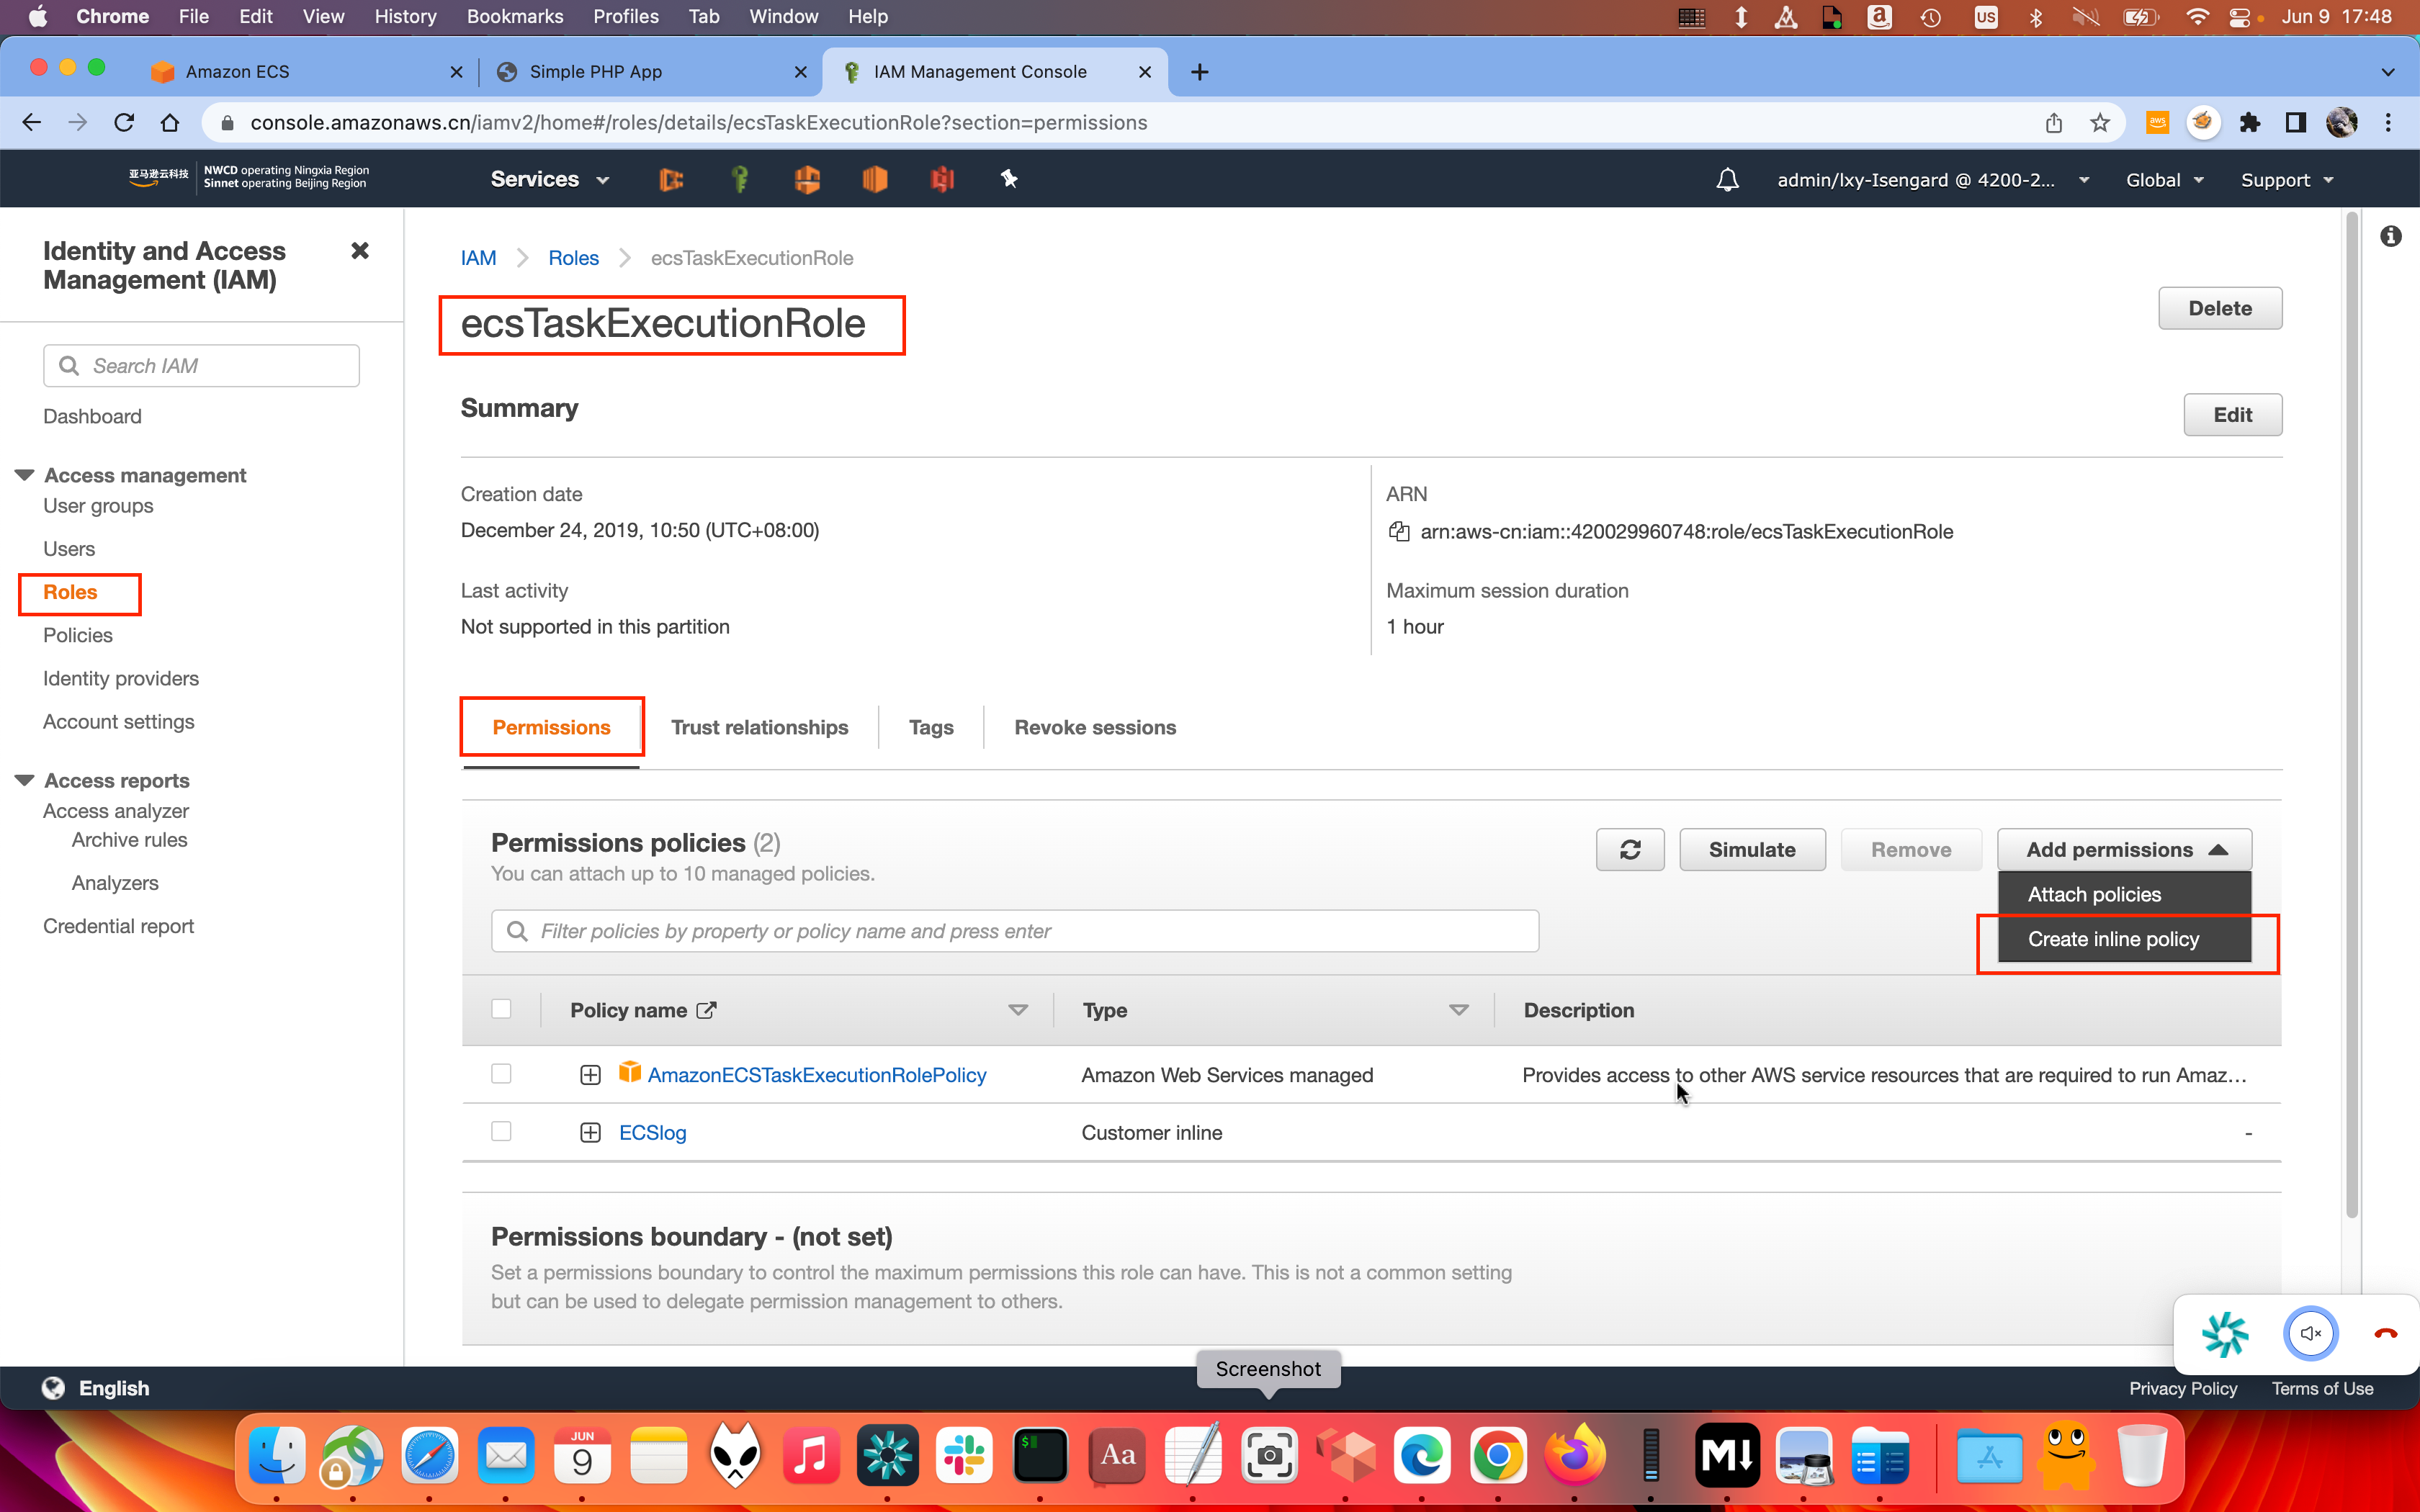This screenshot has width=2420, height=1512.
Task: Launch Slack from the Dock
Action: (x=964, y=1455)
